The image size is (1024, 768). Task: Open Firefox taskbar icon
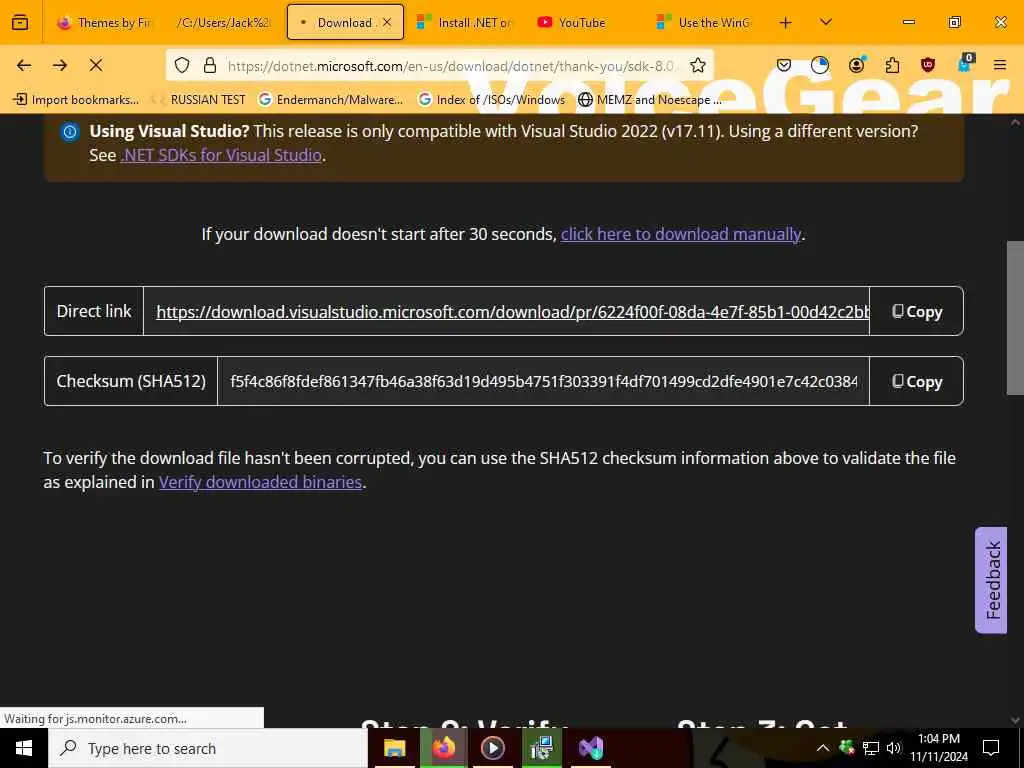point(443,748)
